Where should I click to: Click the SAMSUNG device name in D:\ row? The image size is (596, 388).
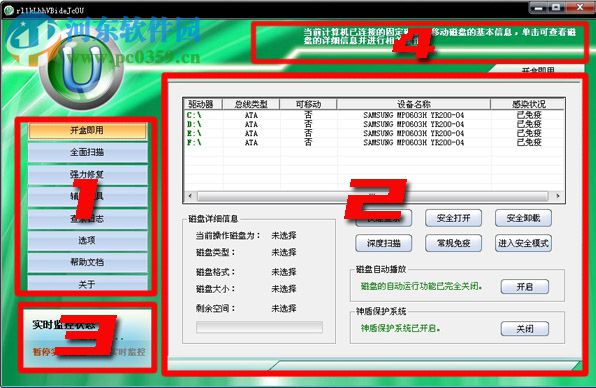click(414, 124)
